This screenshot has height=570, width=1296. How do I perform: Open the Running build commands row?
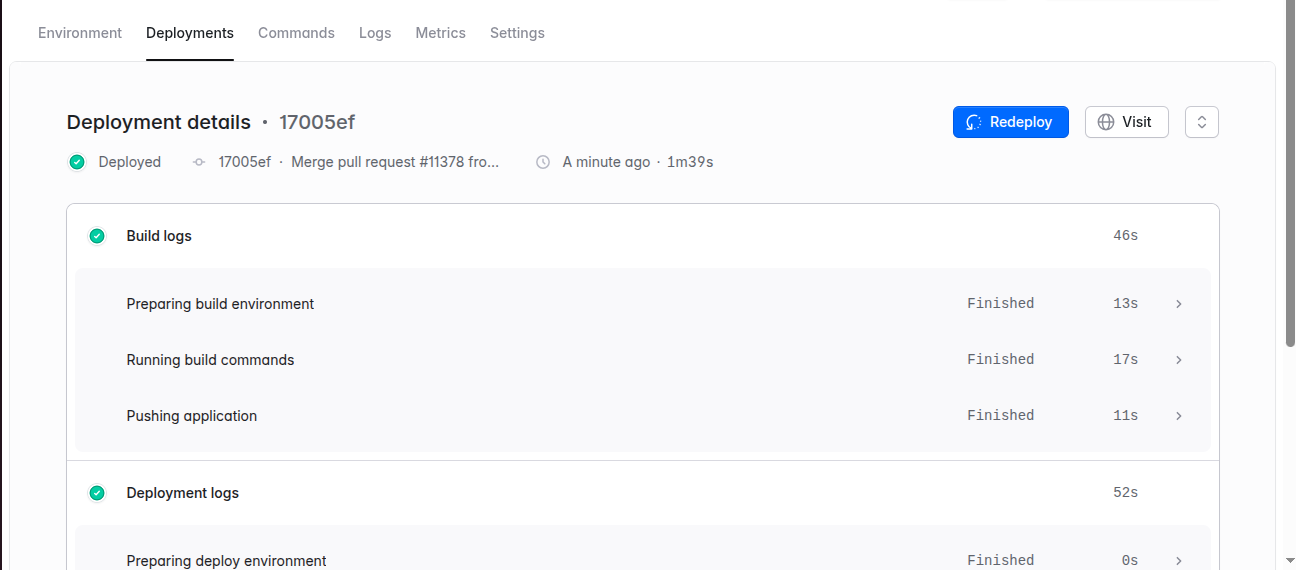(643, 360)
